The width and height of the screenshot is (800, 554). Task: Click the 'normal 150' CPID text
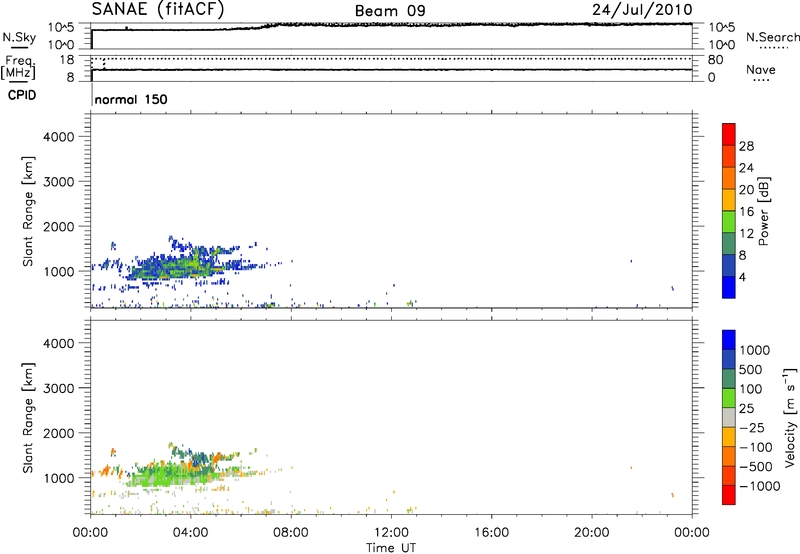coord(131,99)
